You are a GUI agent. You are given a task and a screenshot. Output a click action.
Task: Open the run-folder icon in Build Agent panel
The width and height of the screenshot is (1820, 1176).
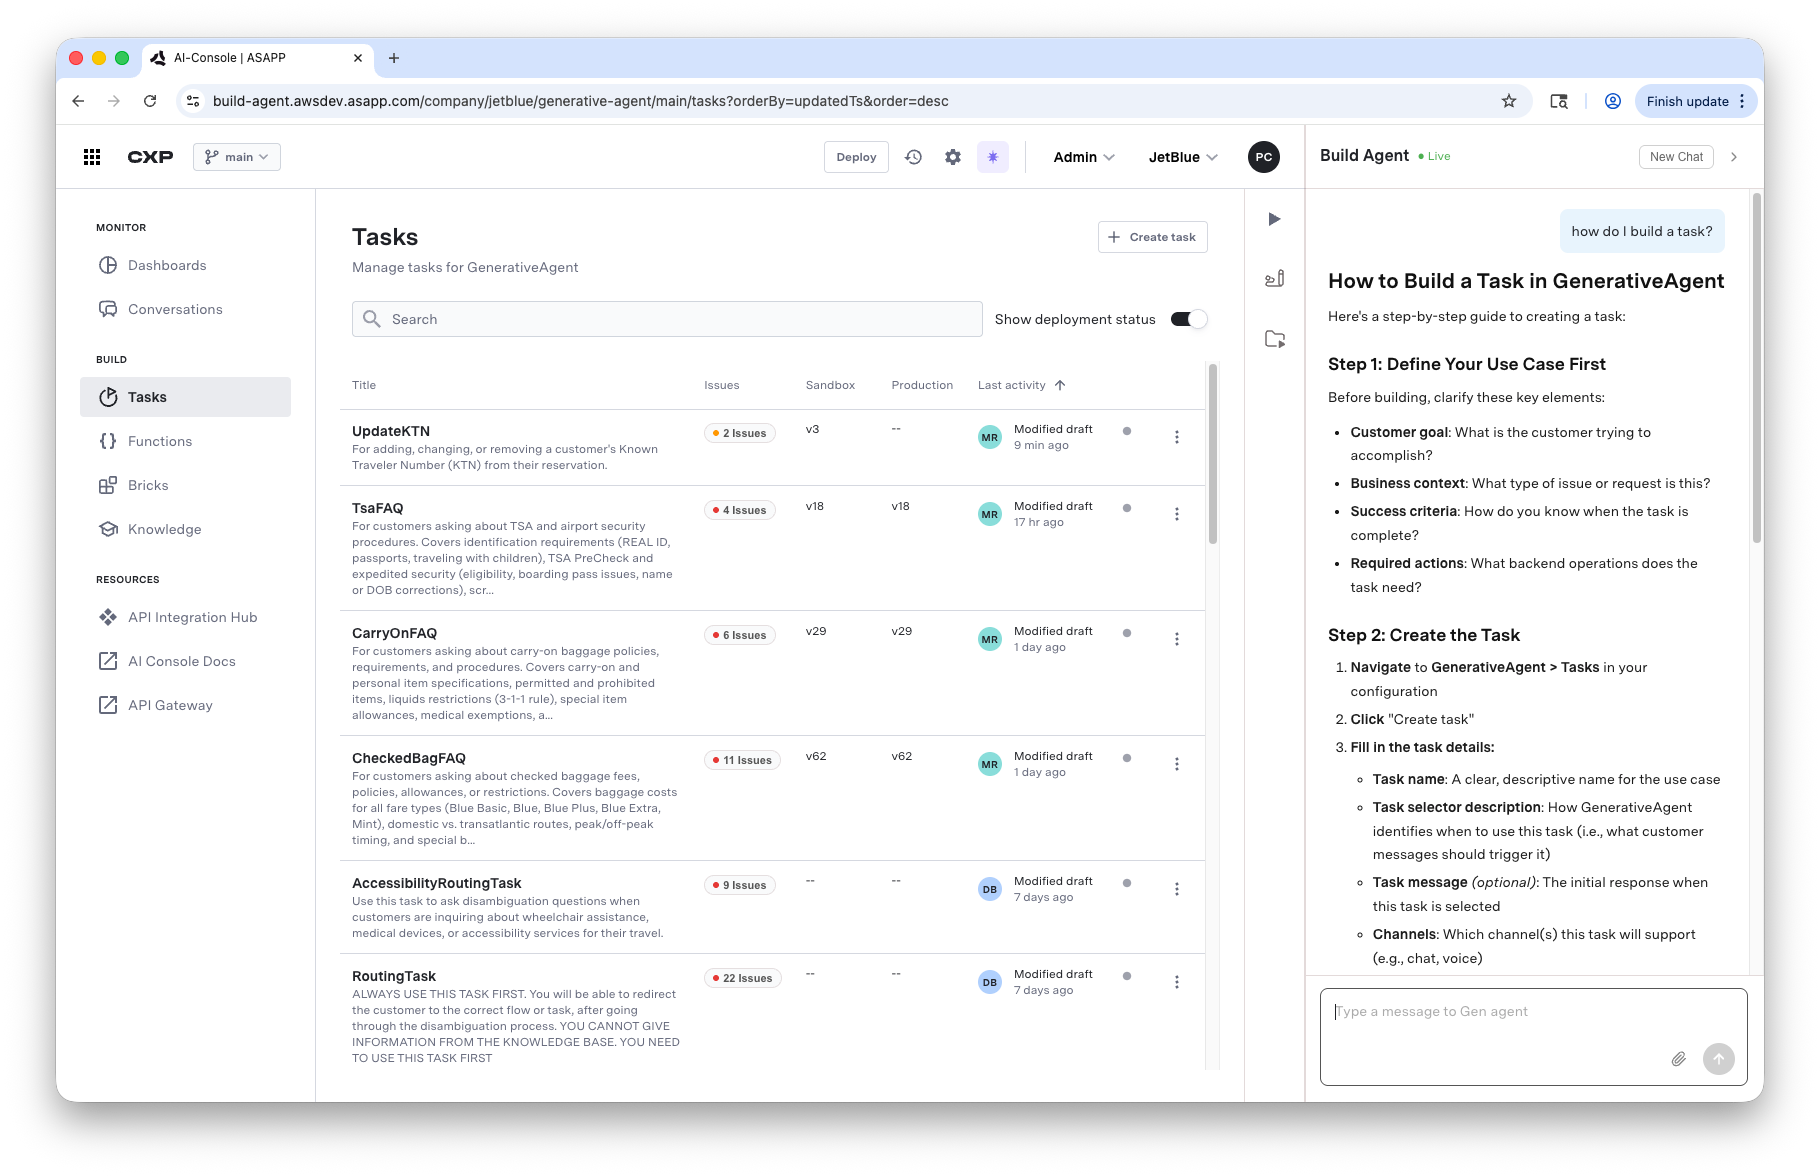pos(1274,339)
